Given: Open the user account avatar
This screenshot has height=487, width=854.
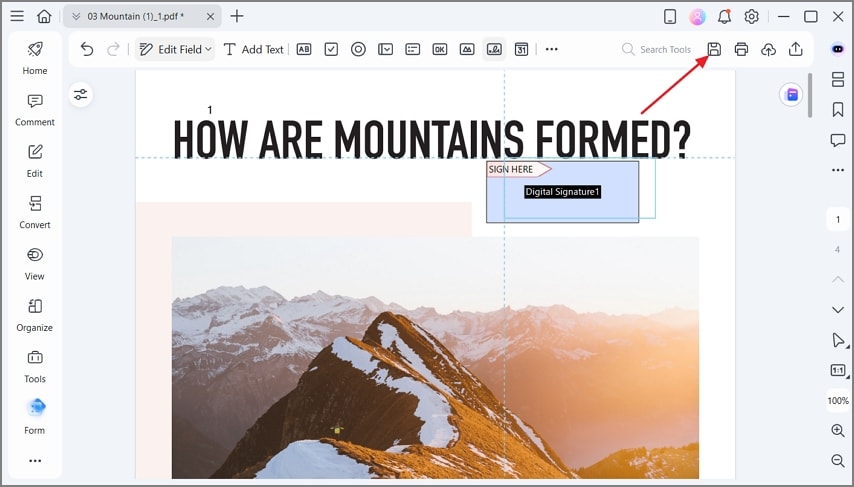Looking at the screenshot, I should point(697,16).
